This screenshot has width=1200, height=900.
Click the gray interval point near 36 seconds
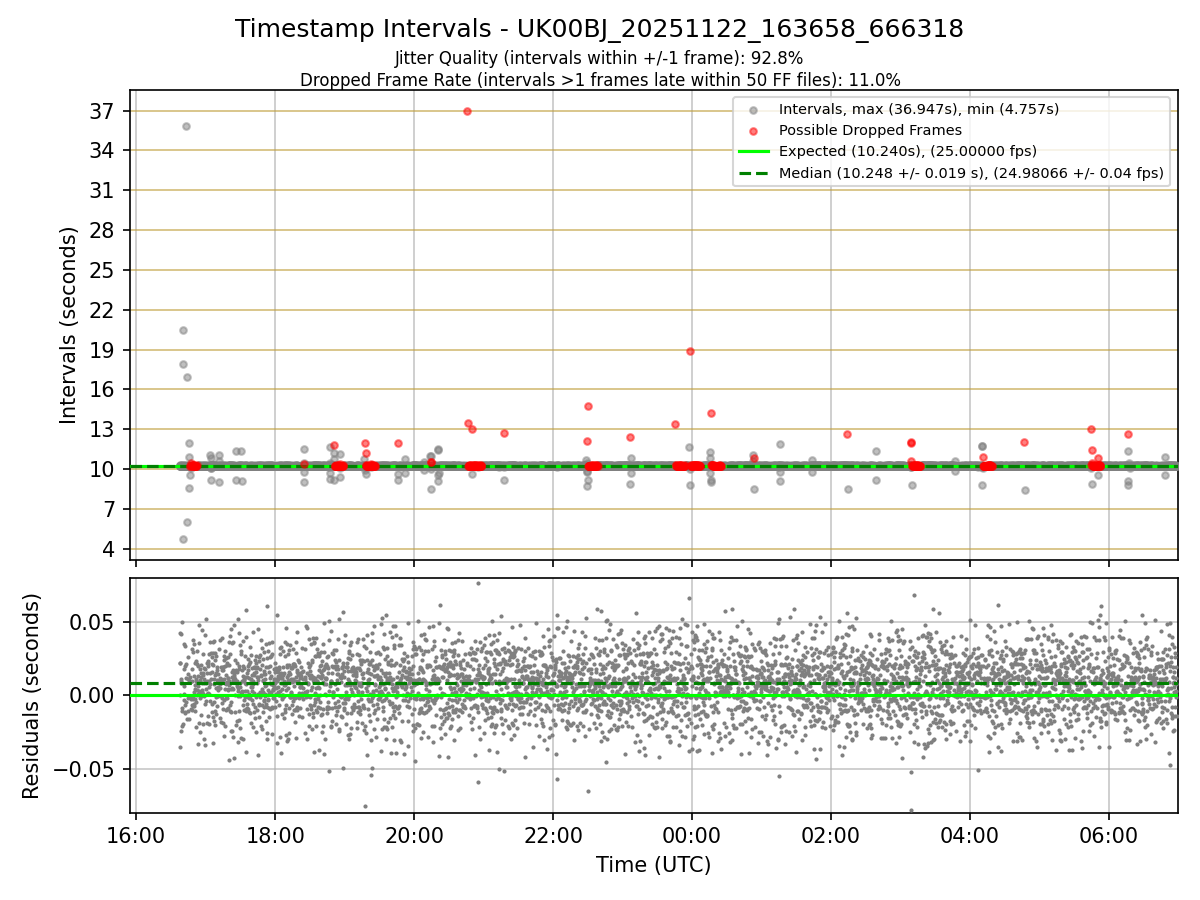pos(186,126)
